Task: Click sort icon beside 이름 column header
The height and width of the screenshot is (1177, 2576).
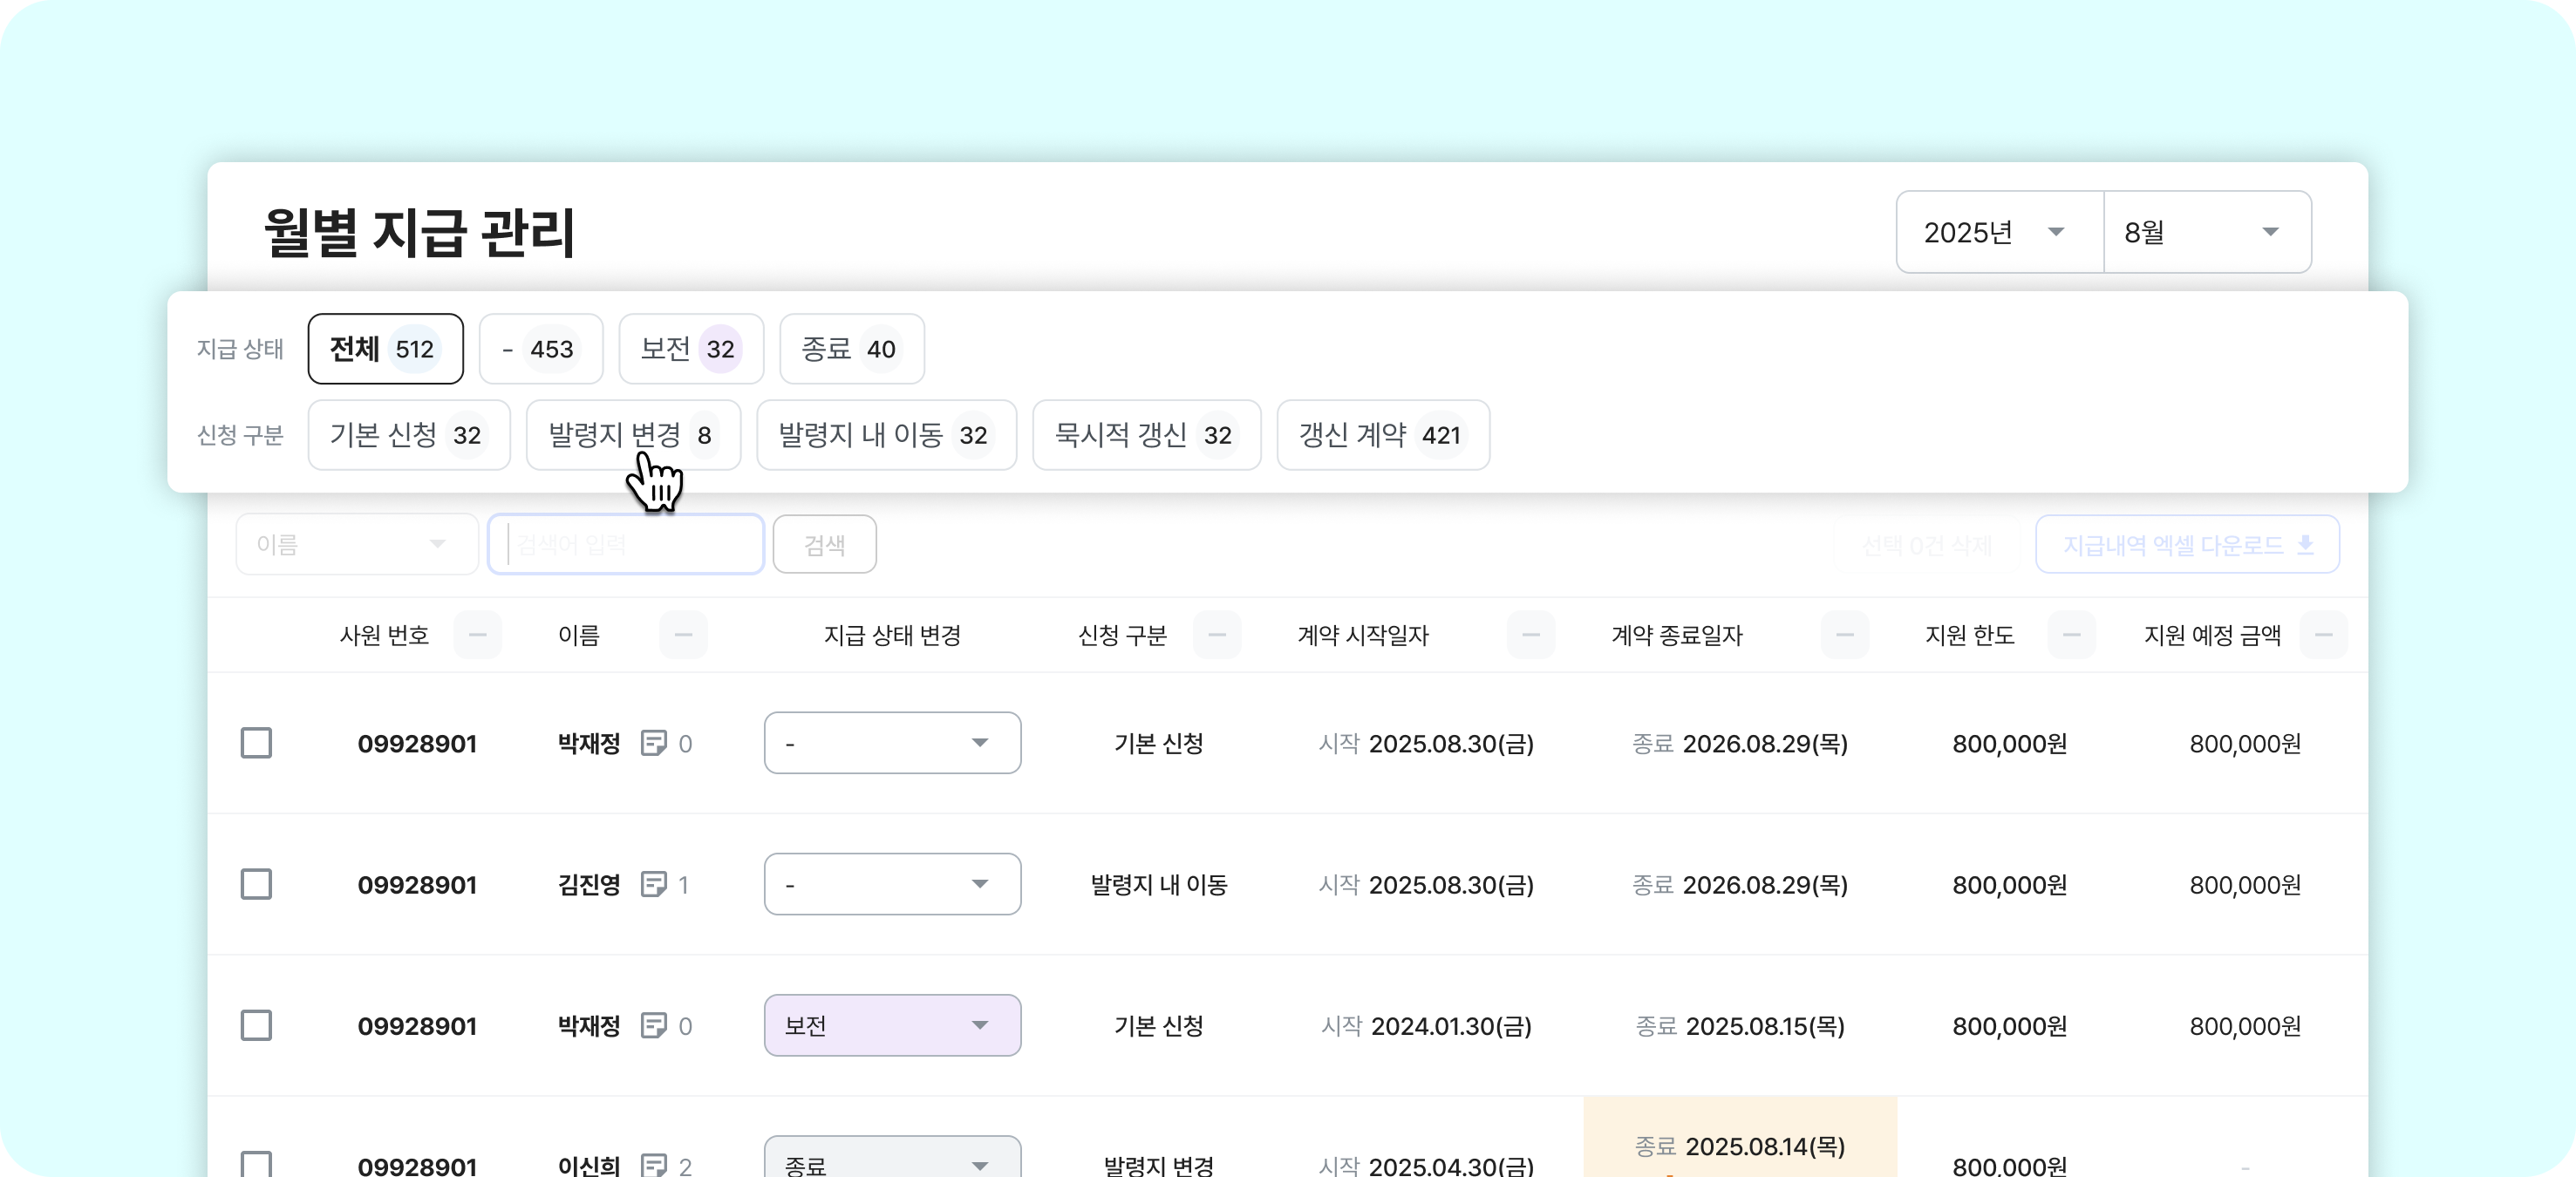Action: pyautogui.click(x=683, y=635)
